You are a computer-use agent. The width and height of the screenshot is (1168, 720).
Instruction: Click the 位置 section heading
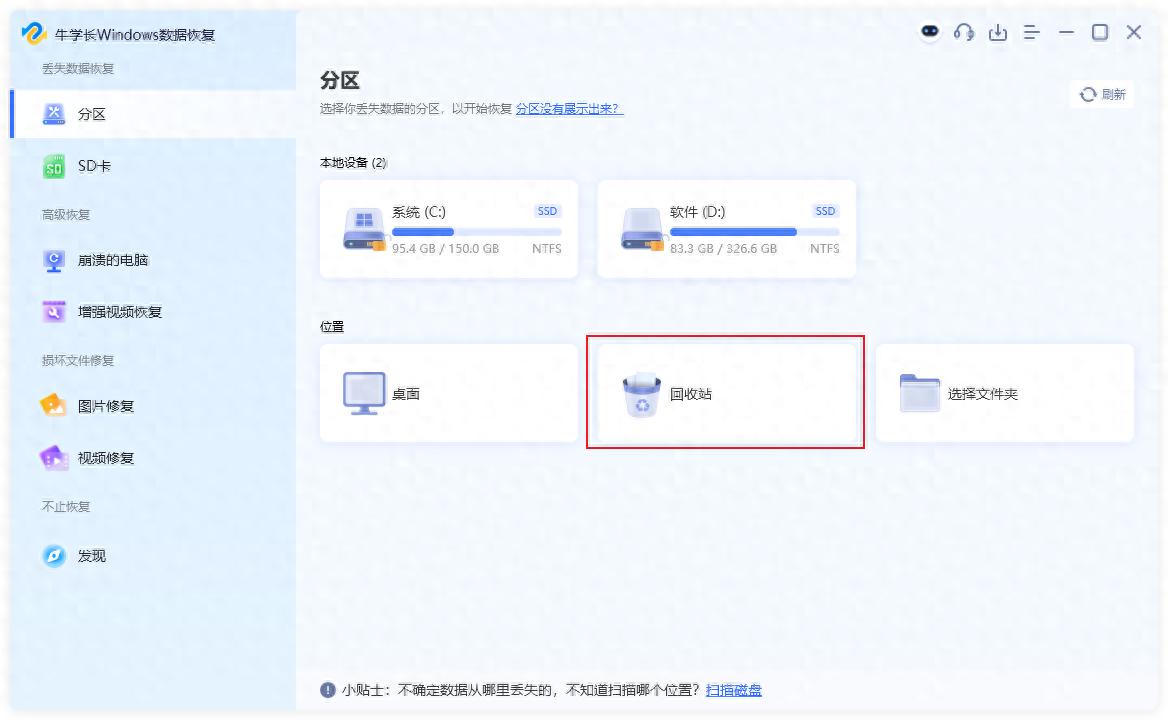coord(332,326)
